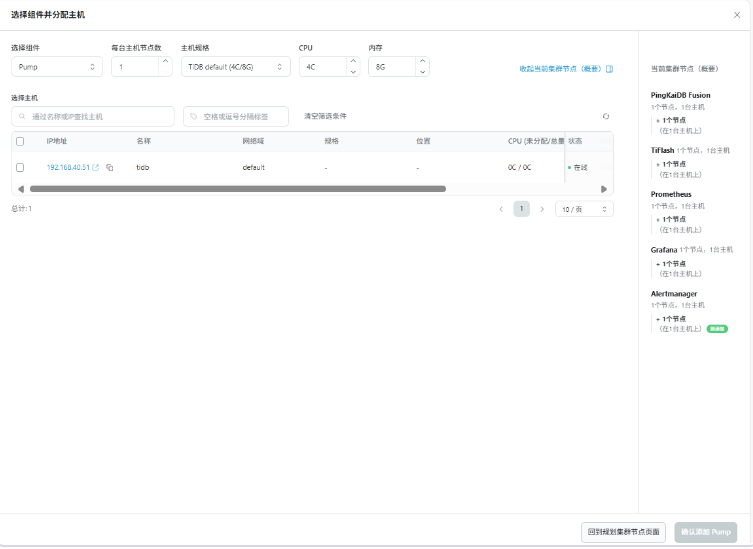Viewport: 753px width, 549px height.
Task: Increase the CPU value stepper
Action: 352,61
